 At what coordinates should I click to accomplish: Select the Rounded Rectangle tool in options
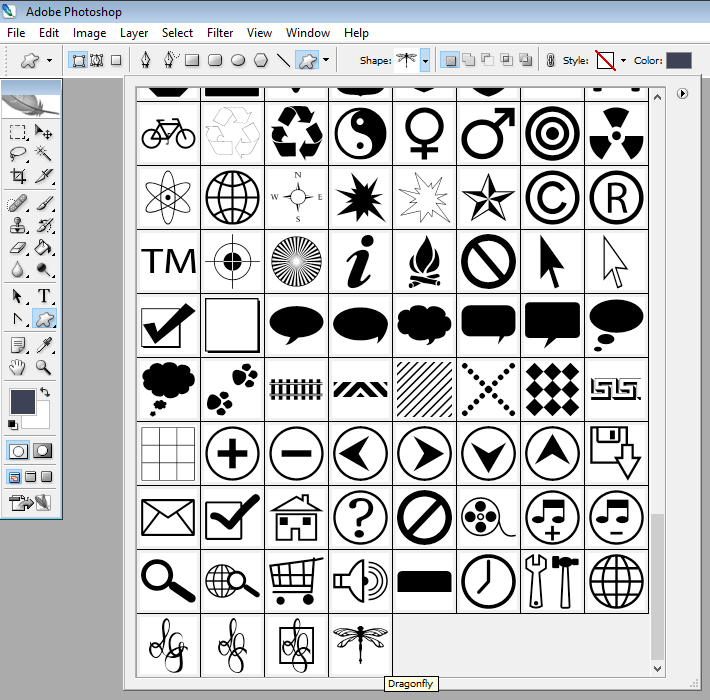click(x=215, y=60)
